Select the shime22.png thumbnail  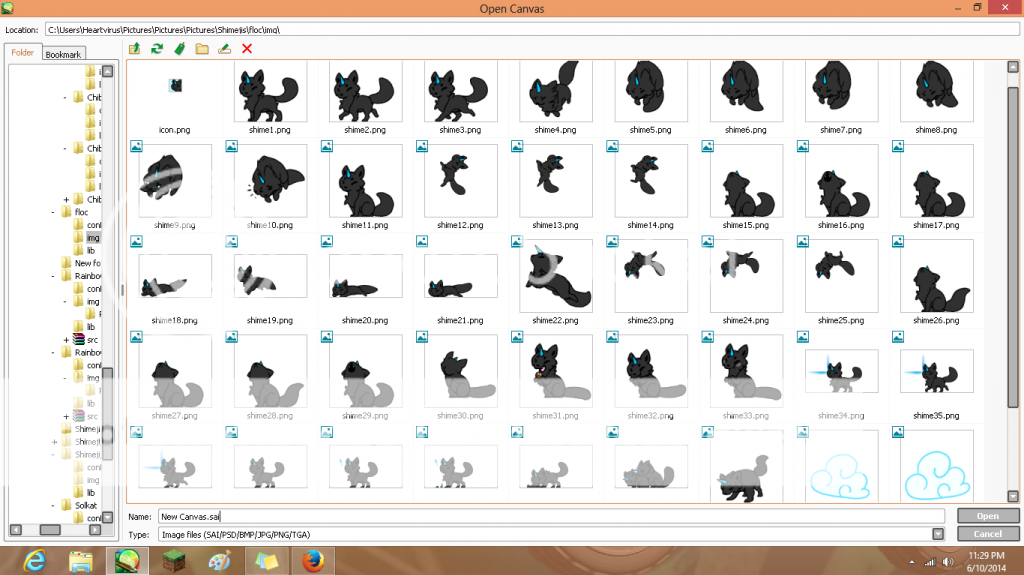tap(554, 276)
